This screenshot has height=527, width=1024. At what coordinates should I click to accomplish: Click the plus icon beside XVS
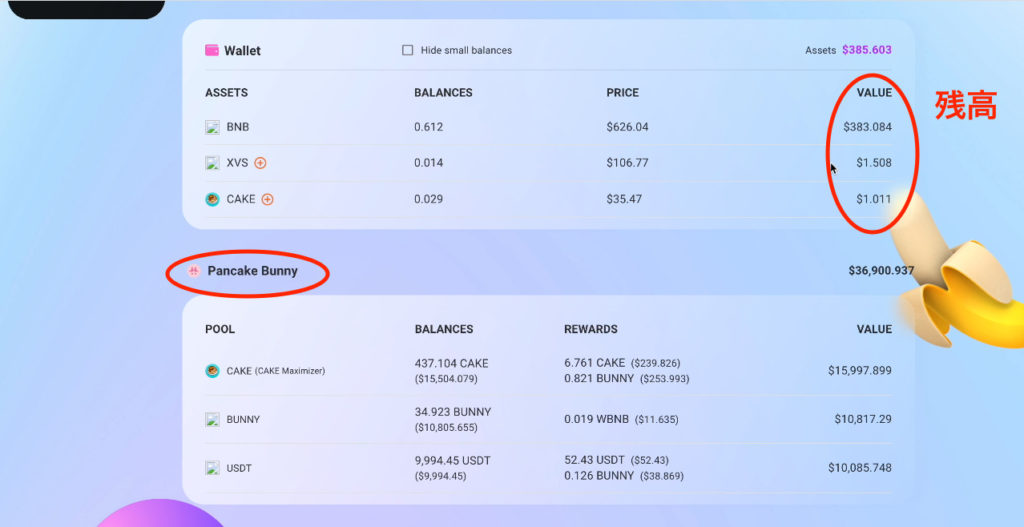260,163
